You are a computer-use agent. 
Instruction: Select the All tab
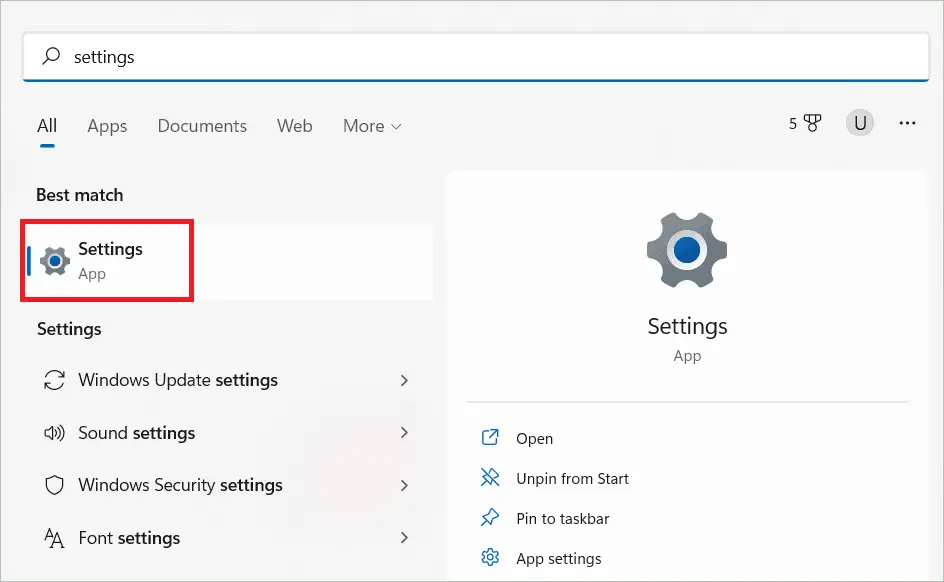[x=47, y=126]
